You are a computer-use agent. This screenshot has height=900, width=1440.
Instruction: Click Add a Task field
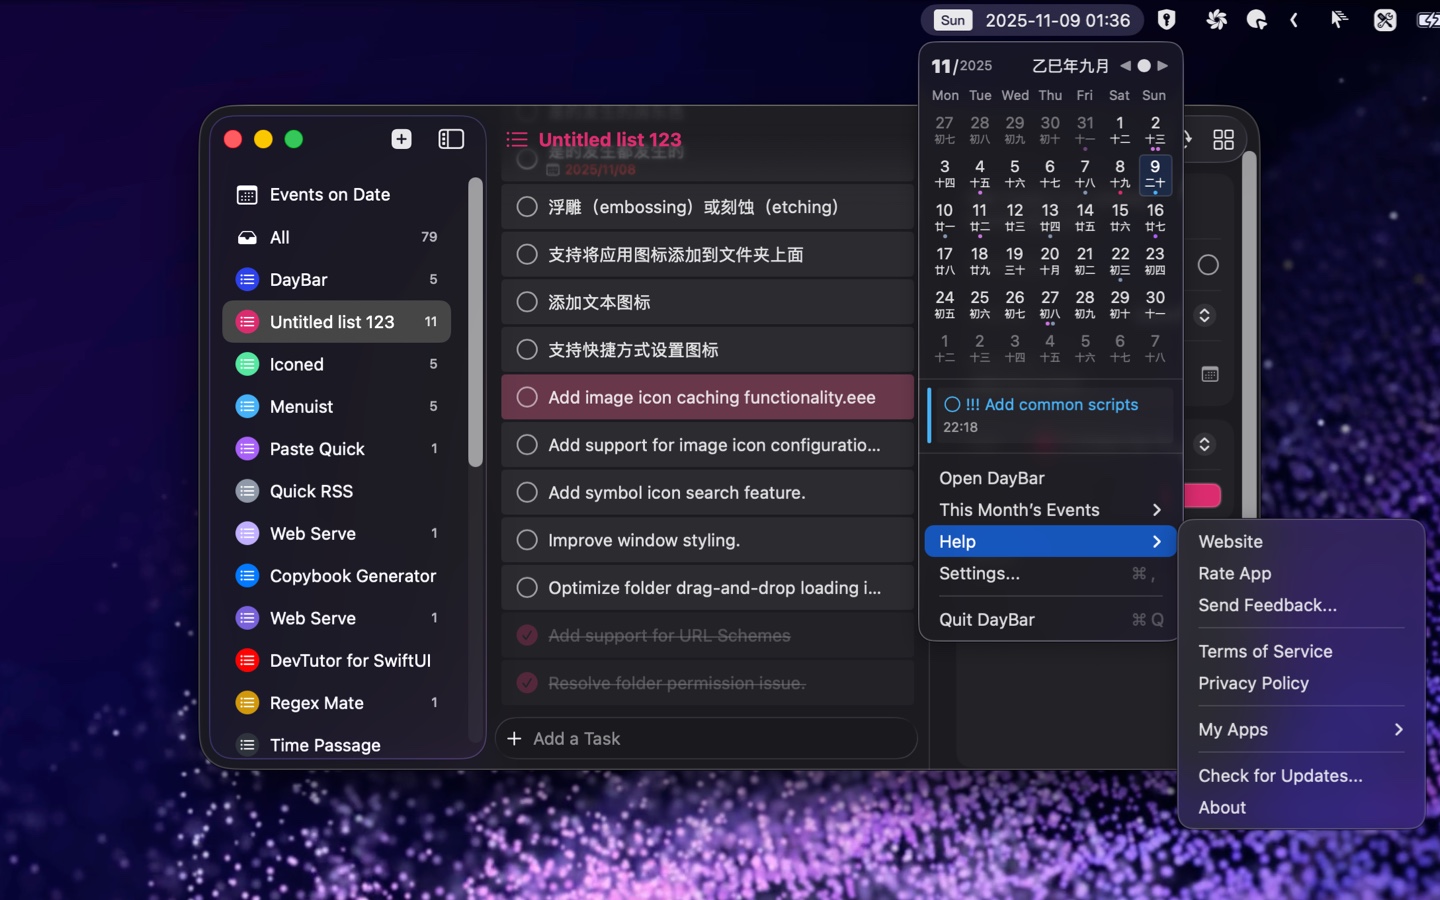tap(705, 739)
